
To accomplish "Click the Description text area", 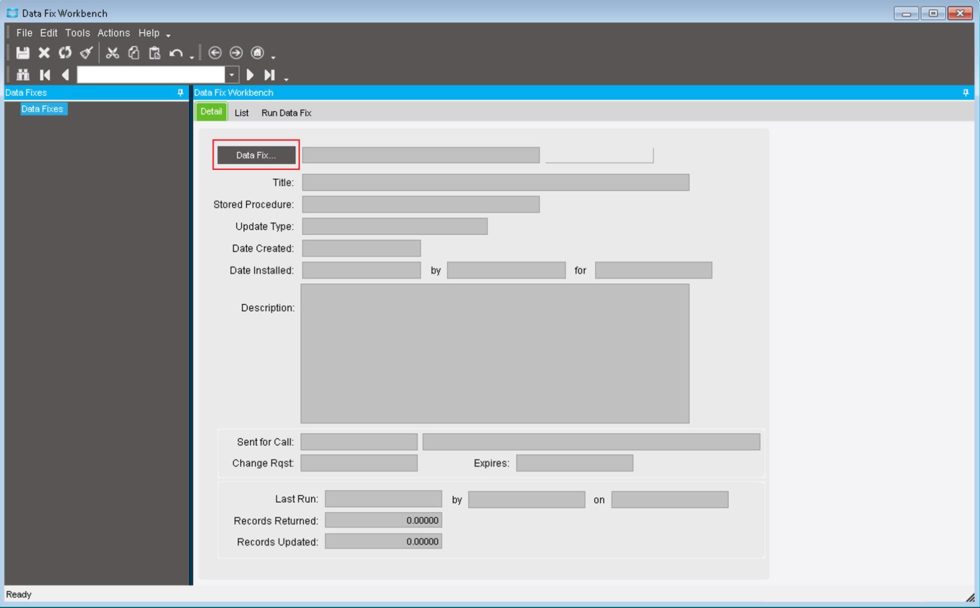I will [x=495, y=354].
